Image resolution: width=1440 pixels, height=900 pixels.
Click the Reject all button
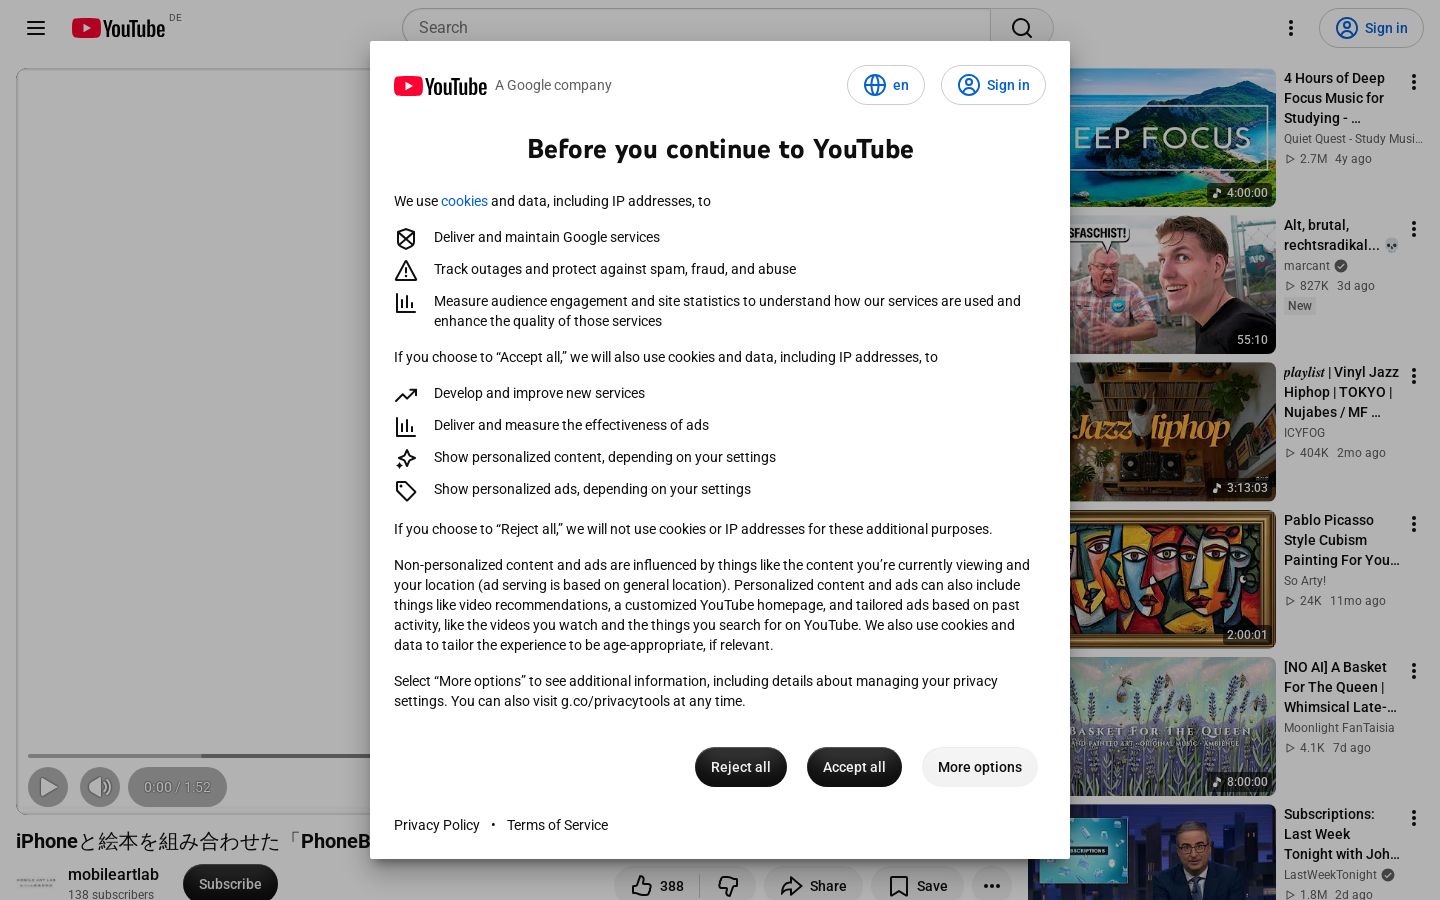pyautogui.click(x=741, y=767)
